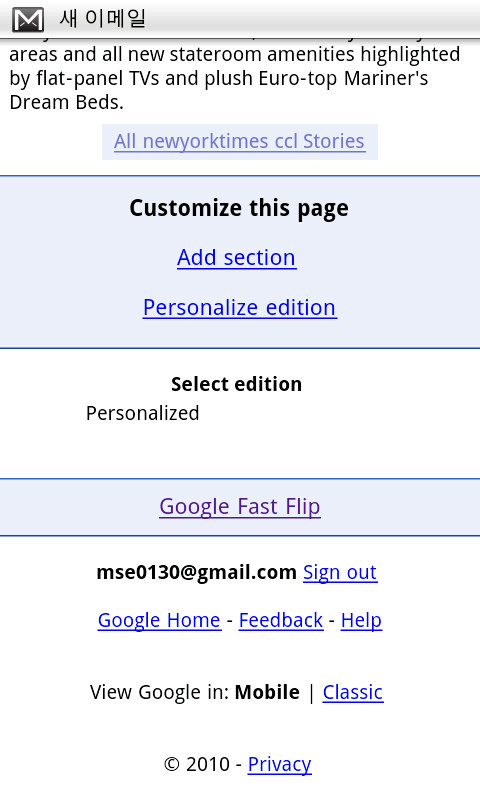Click the bold Mobile view label
The width and height of the screenshot is (480, 800).
pyautogui.click(x=267, y=692)
